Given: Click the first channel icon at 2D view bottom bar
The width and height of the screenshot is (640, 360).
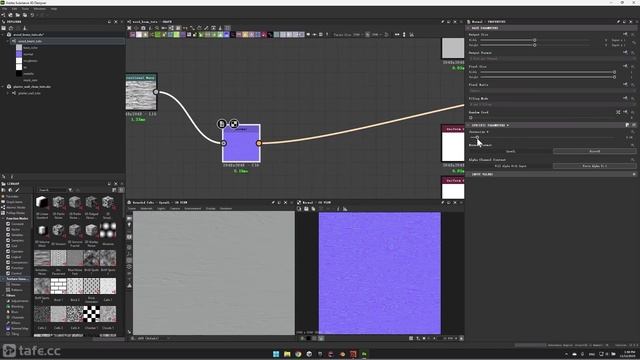Looking at the screenshot, I should 302,338.
